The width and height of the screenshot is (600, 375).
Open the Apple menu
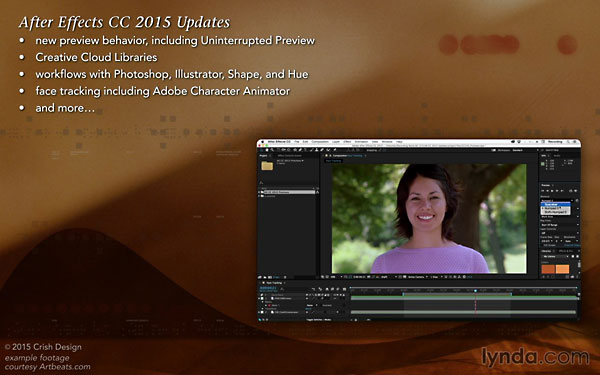262,142
